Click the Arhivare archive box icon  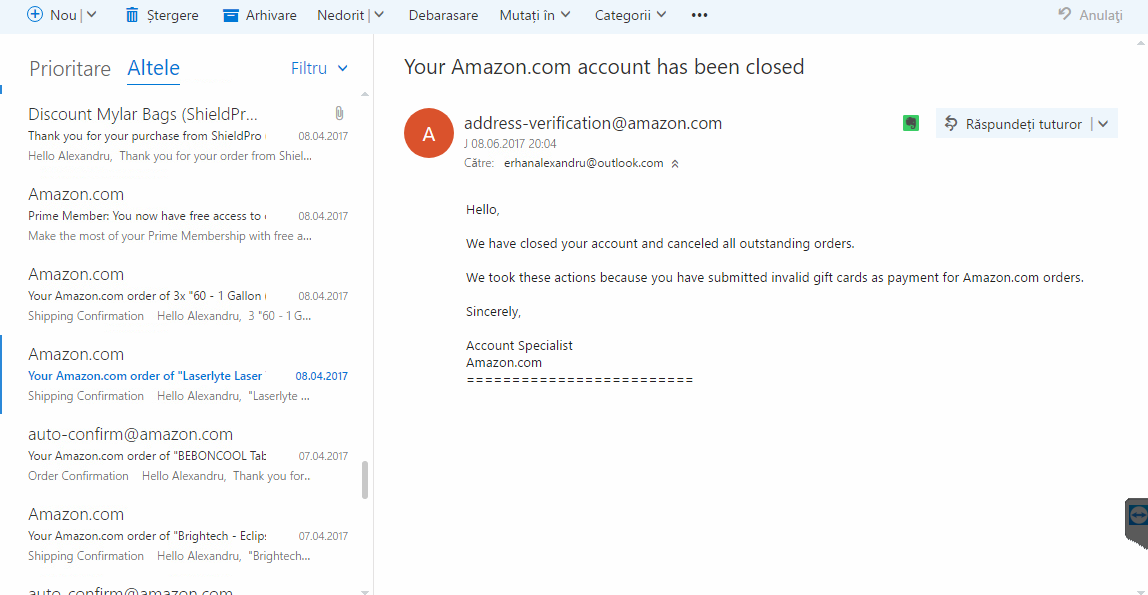click(x=231, y=15)
